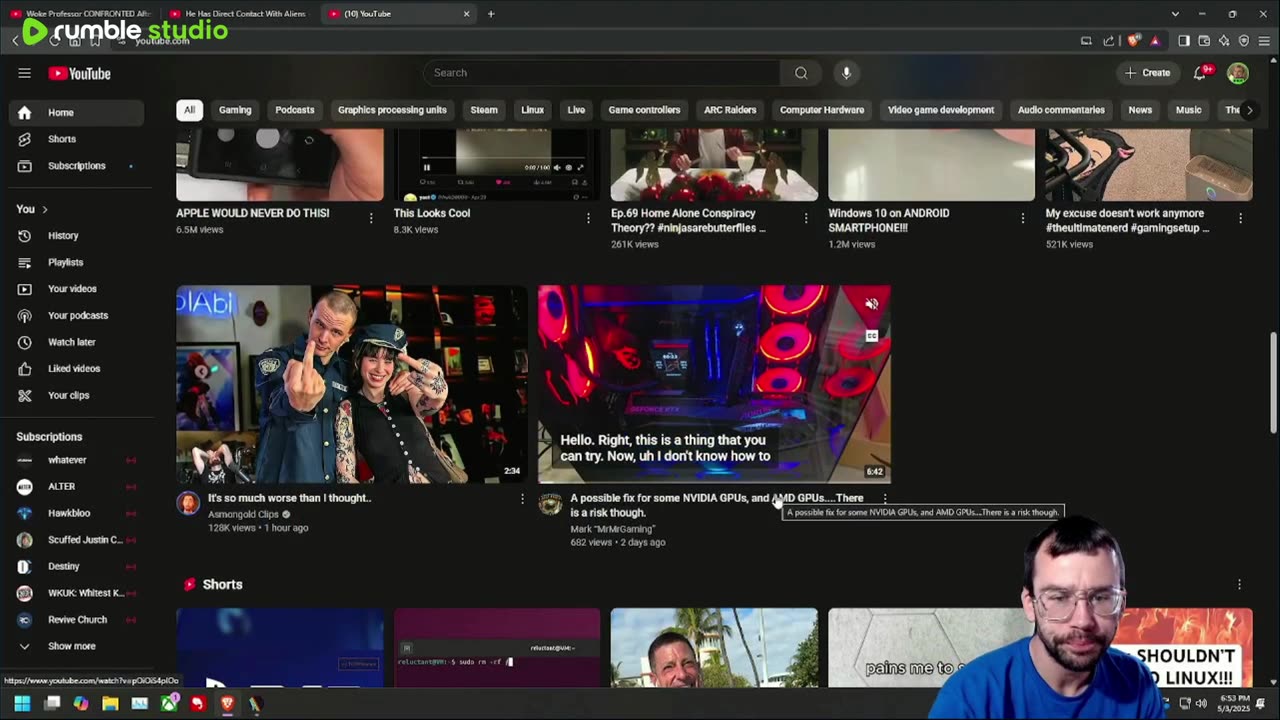Open Shorts shelf more options menu
This screenshot has width=1280, height=720.
tap(1239, 585)
